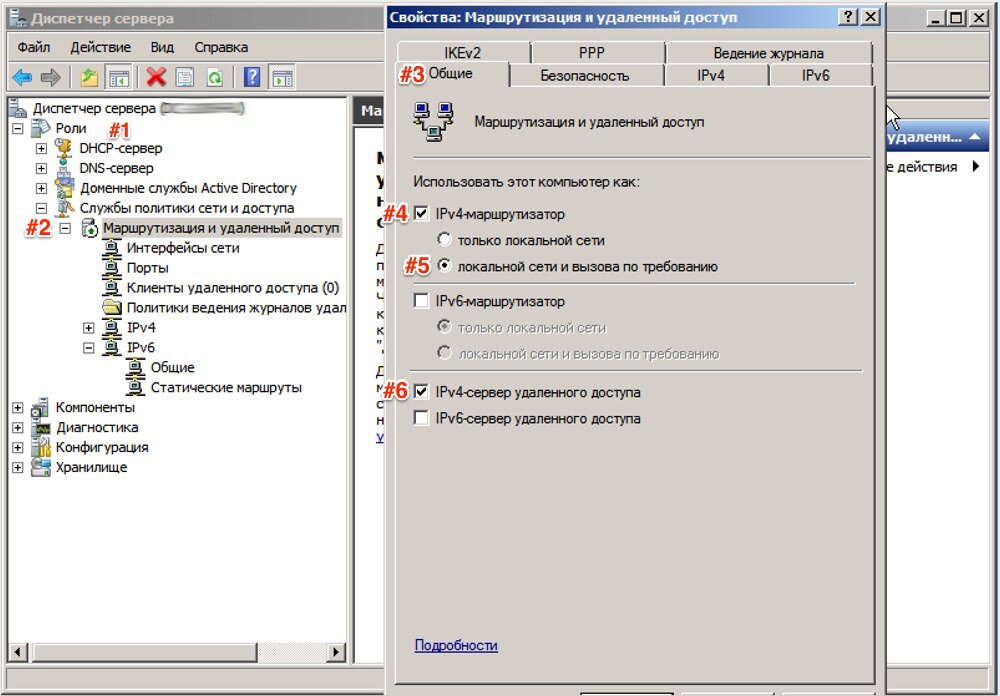
Task: Select the Клиенты удаленного доступа (0) row
Action: 233,288
